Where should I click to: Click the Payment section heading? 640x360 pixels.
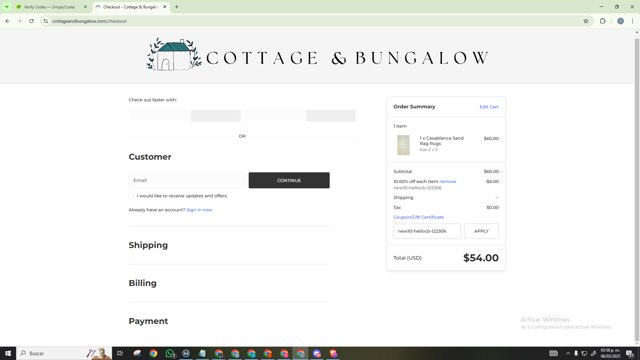coord(148,321)
